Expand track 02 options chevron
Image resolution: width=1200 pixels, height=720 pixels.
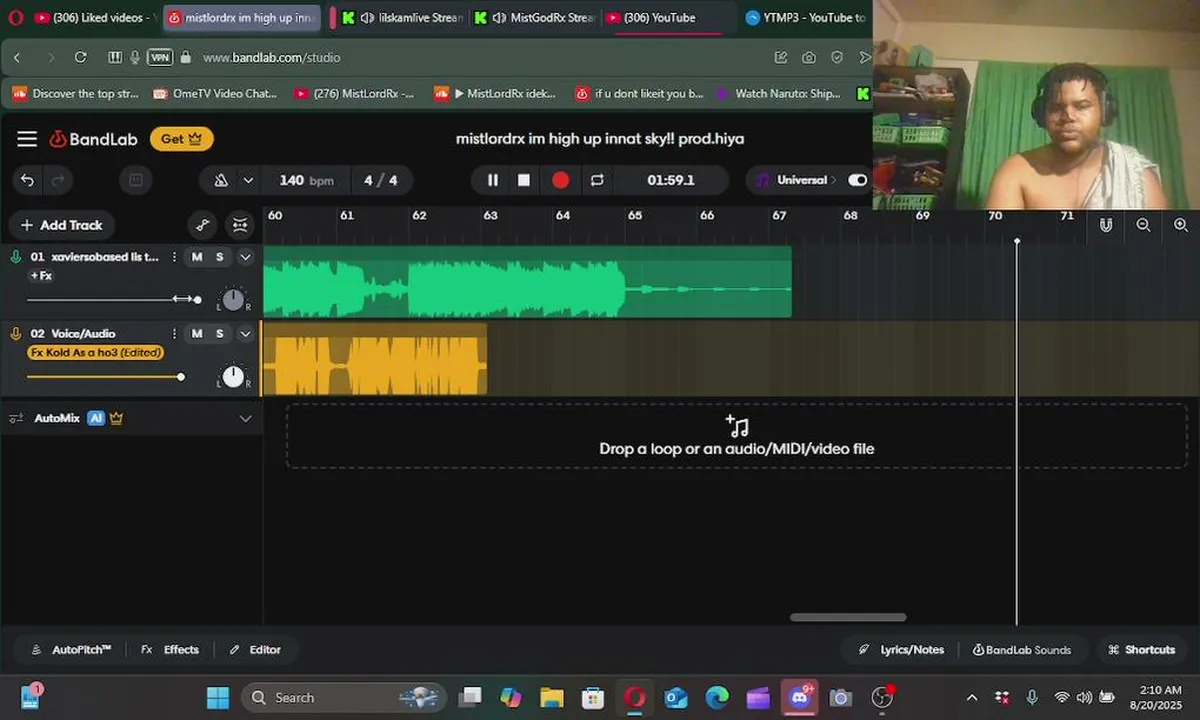(x=245, y=334)
